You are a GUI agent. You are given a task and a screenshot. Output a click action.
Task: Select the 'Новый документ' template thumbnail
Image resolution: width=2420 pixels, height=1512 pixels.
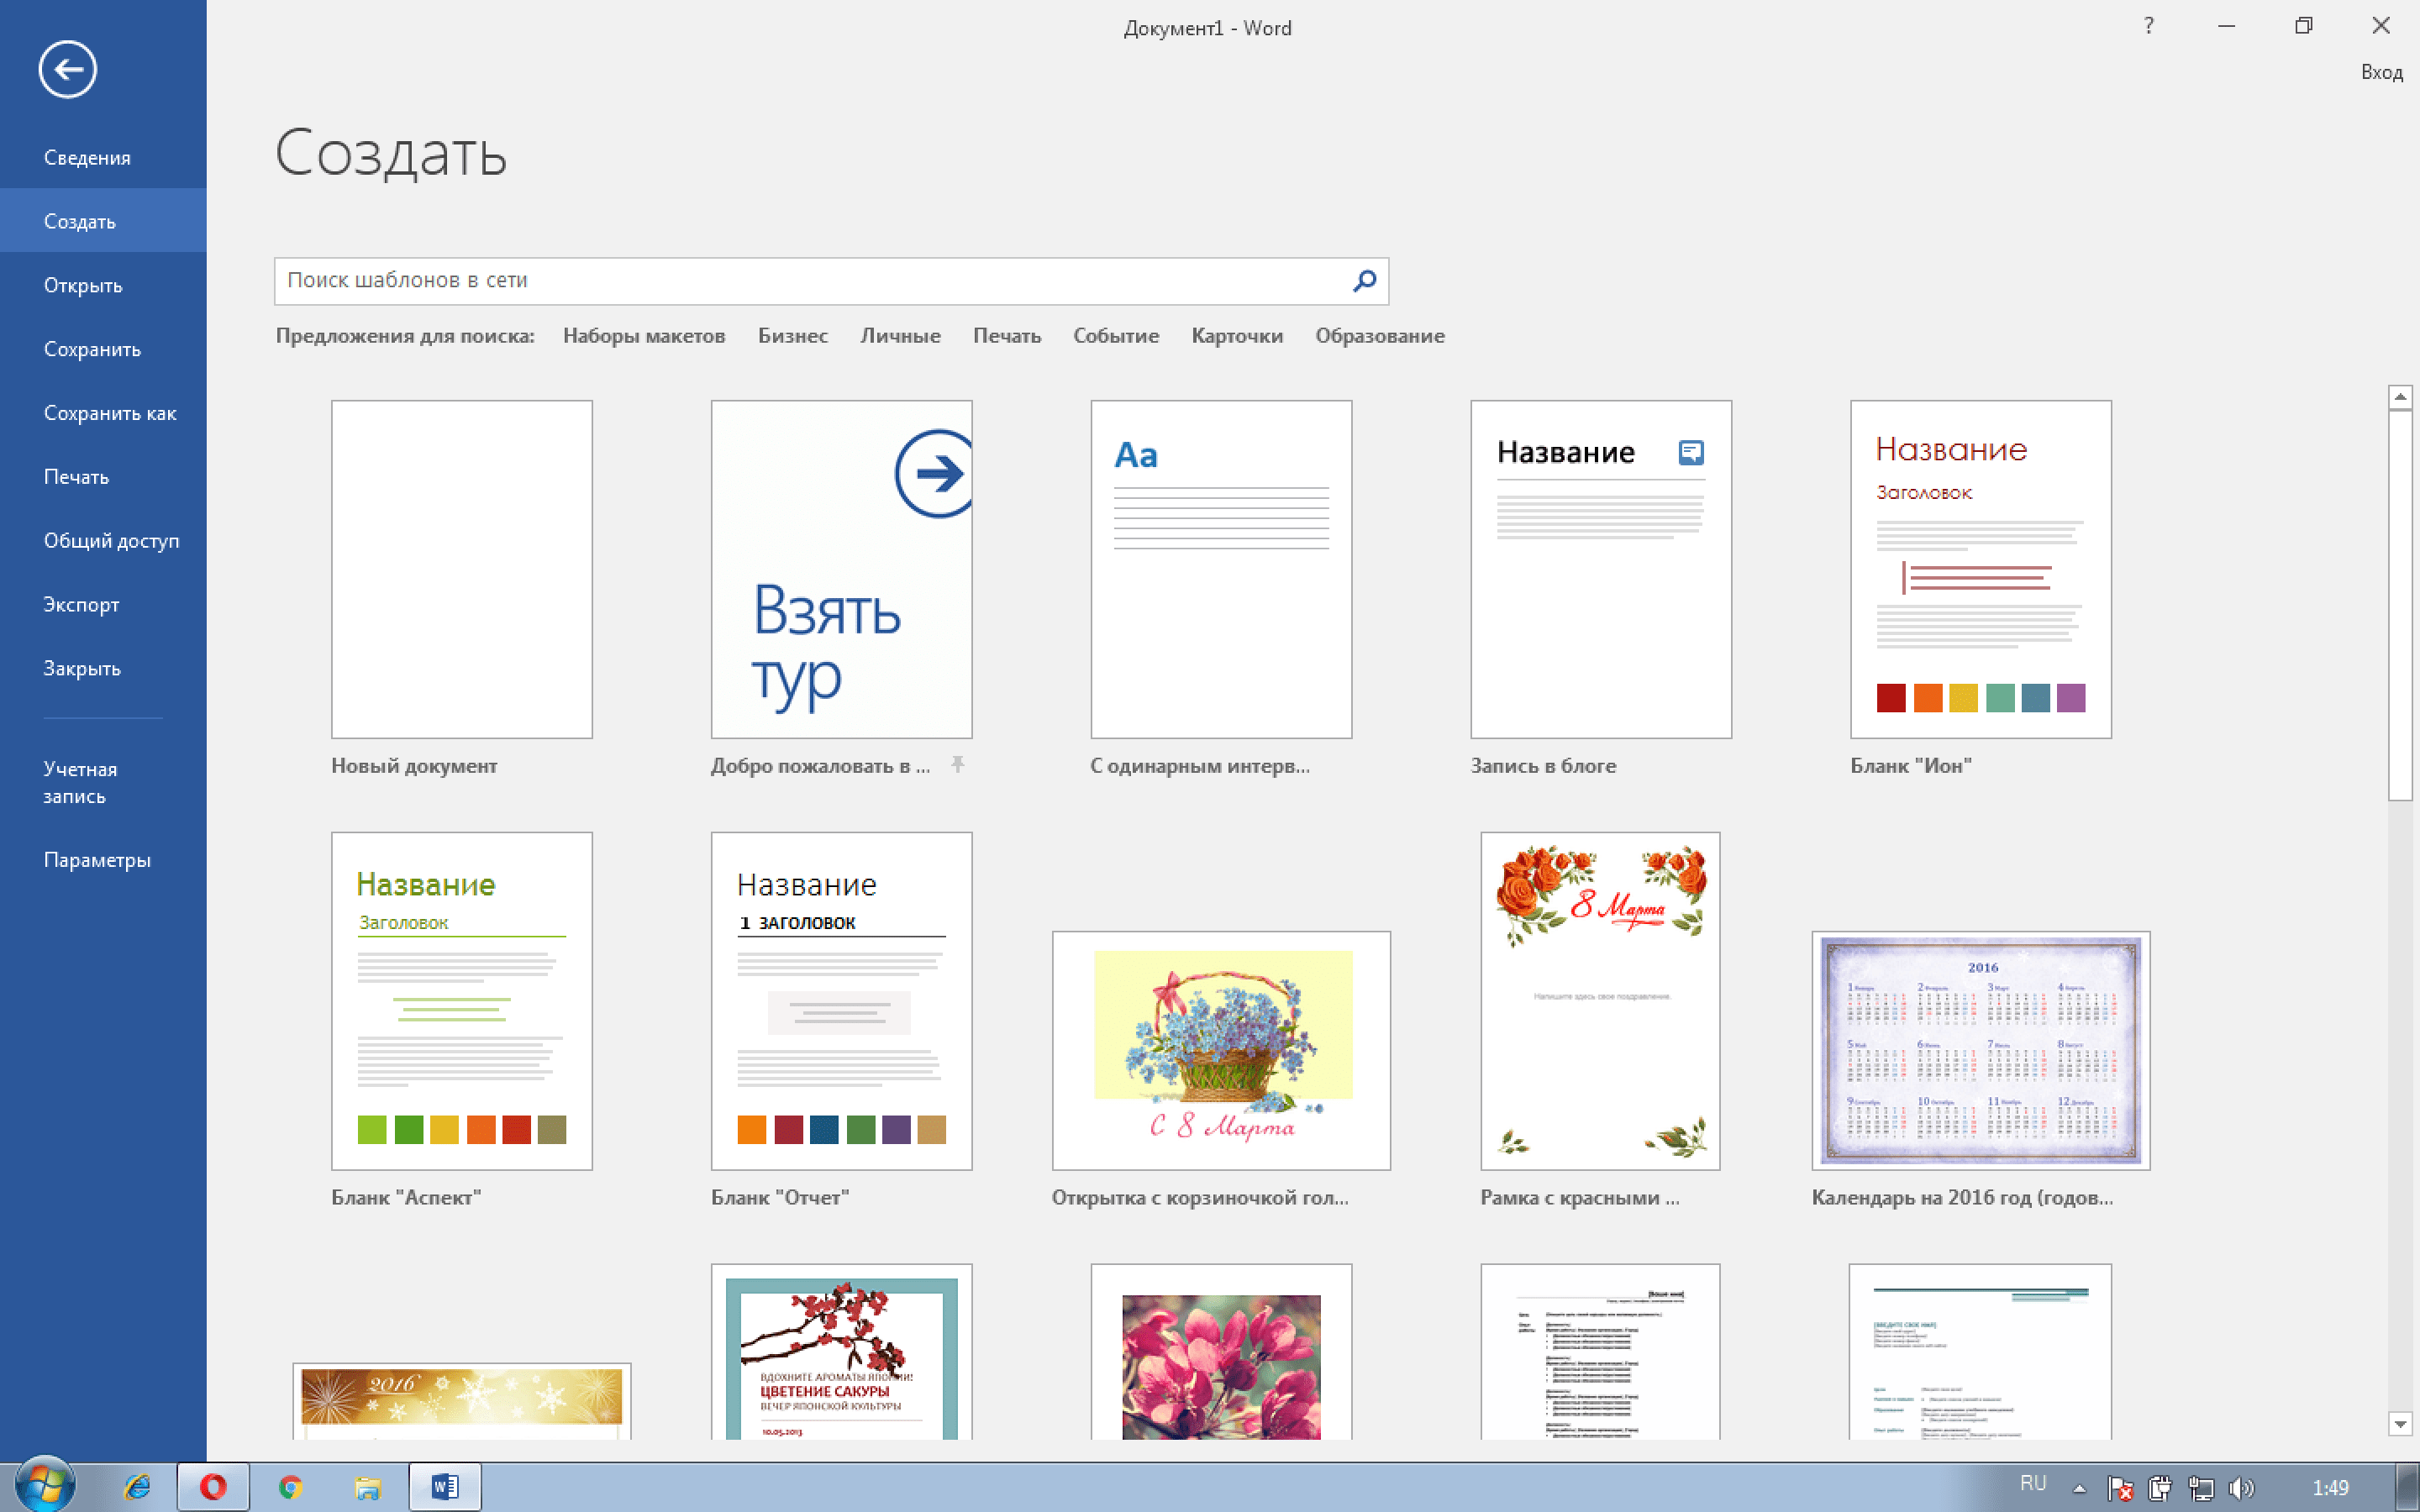(461, 568)
